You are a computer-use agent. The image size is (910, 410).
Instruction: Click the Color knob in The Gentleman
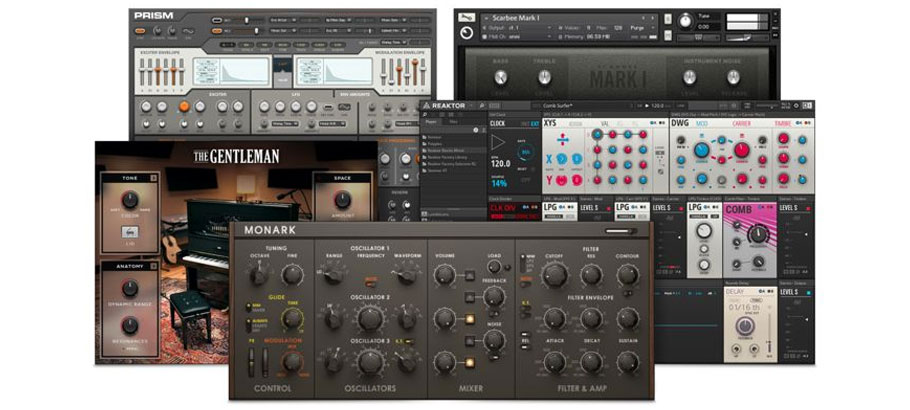(130, 199)
